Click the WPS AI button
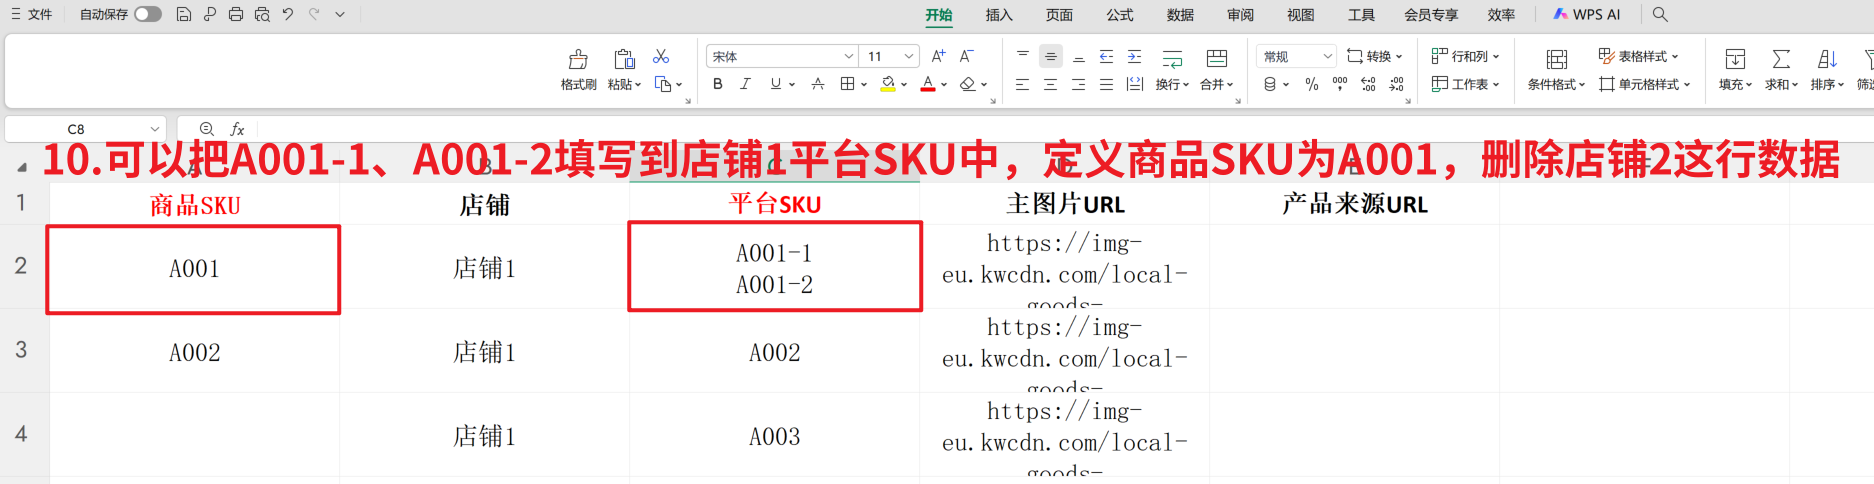The image size is (1874, 484). pos(1587,15)
